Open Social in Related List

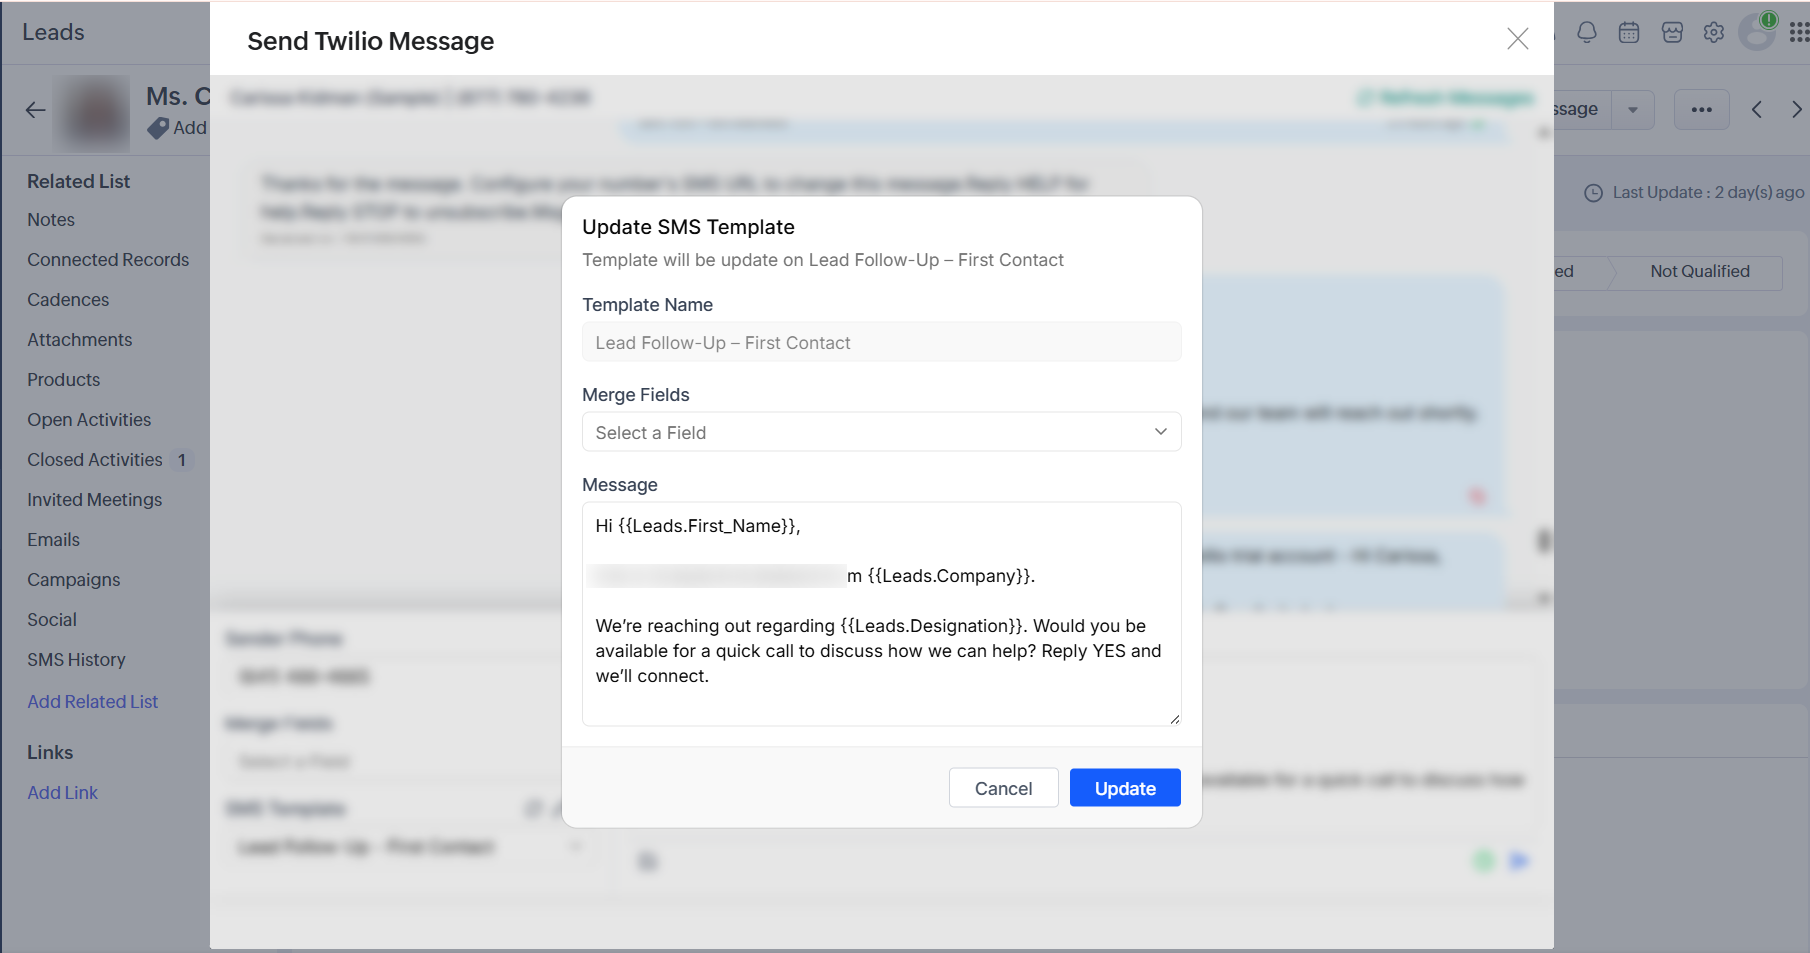coord(52,620)
